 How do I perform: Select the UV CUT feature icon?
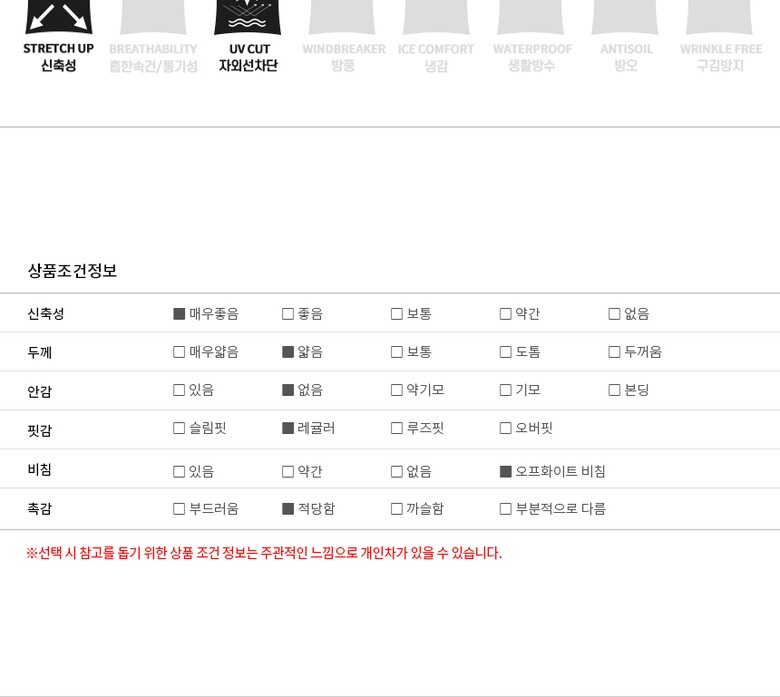[248, 17]
